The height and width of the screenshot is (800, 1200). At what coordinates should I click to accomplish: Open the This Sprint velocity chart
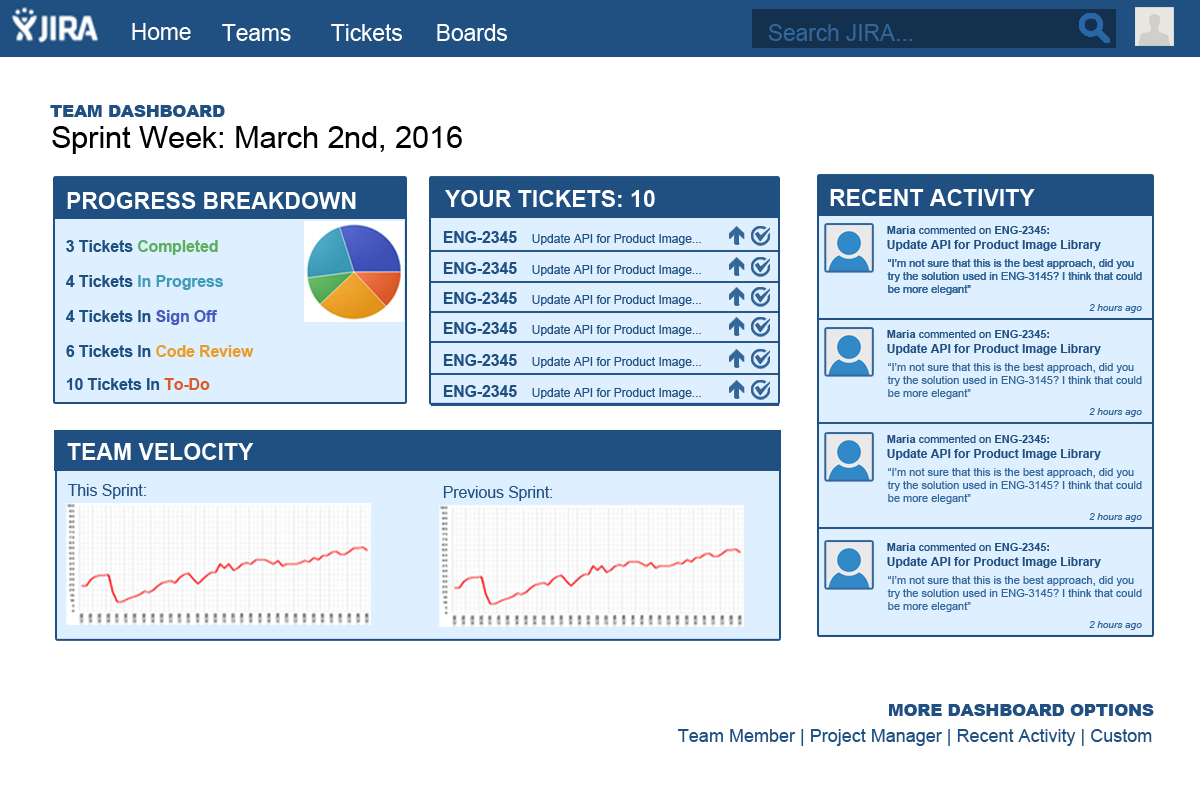tap(219, 564)
